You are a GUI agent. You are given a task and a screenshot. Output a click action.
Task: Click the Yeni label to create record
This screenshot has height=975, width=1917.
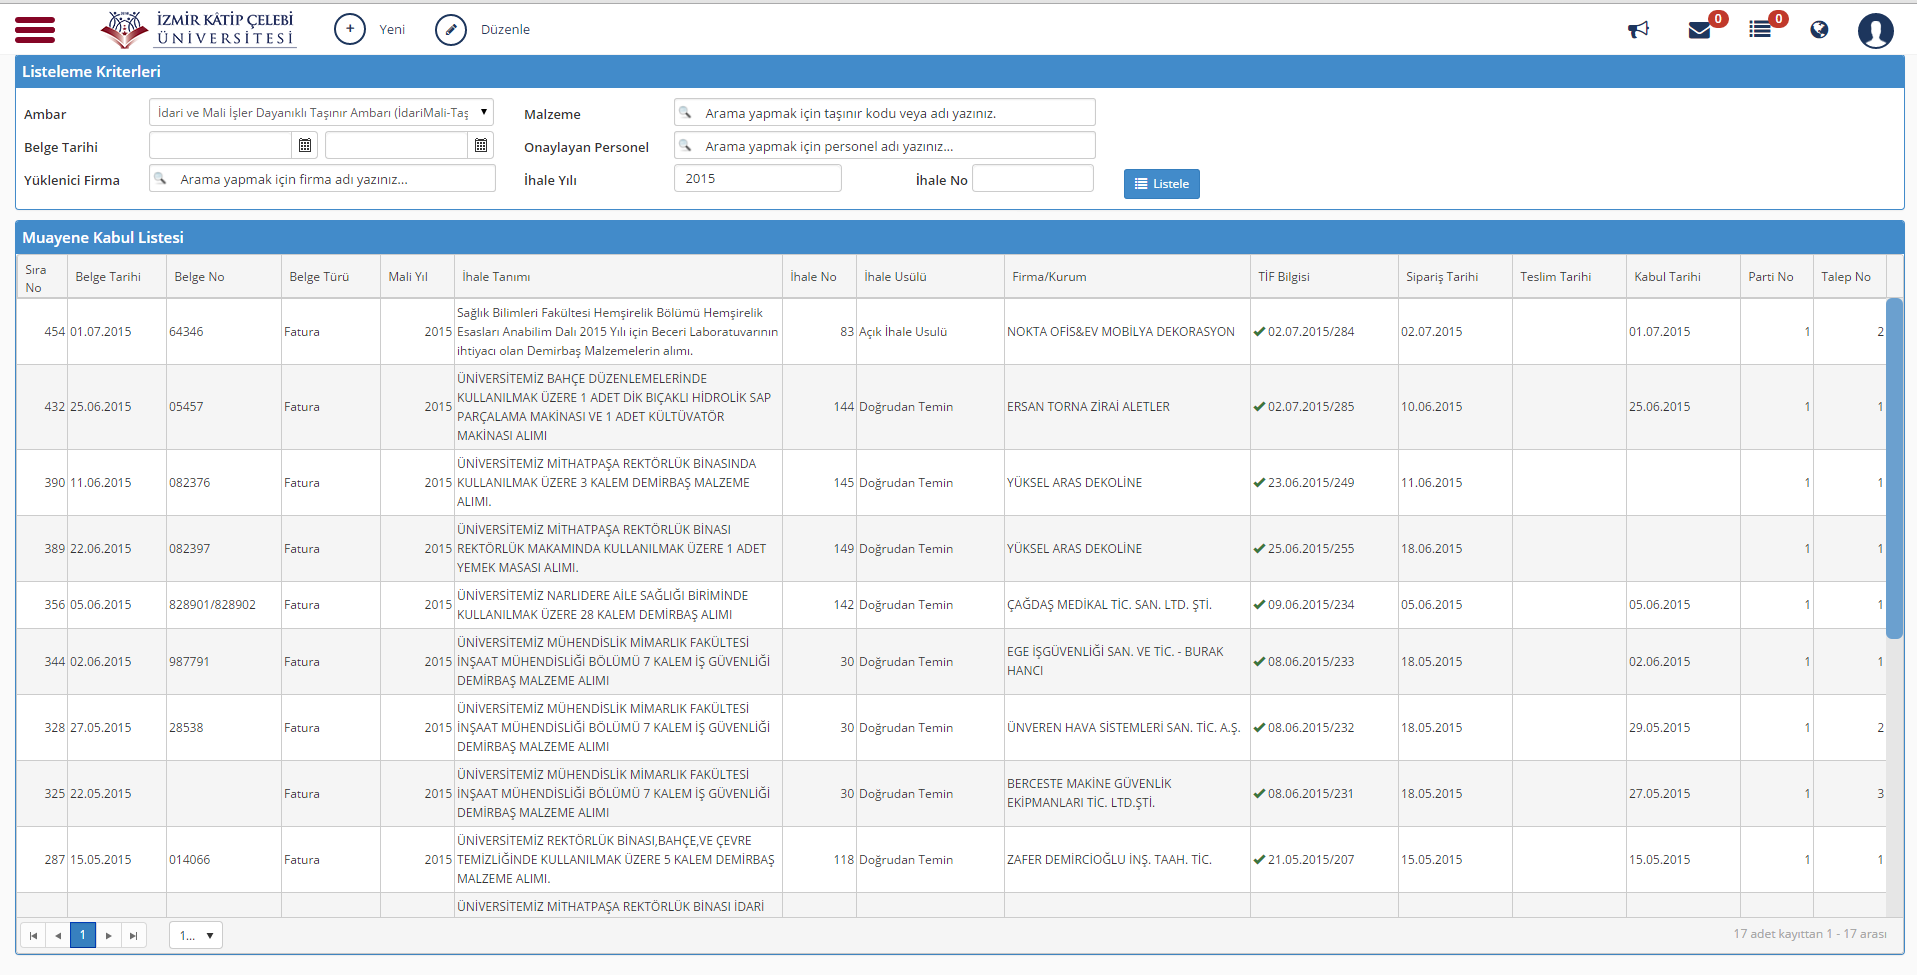pos(392,30)
